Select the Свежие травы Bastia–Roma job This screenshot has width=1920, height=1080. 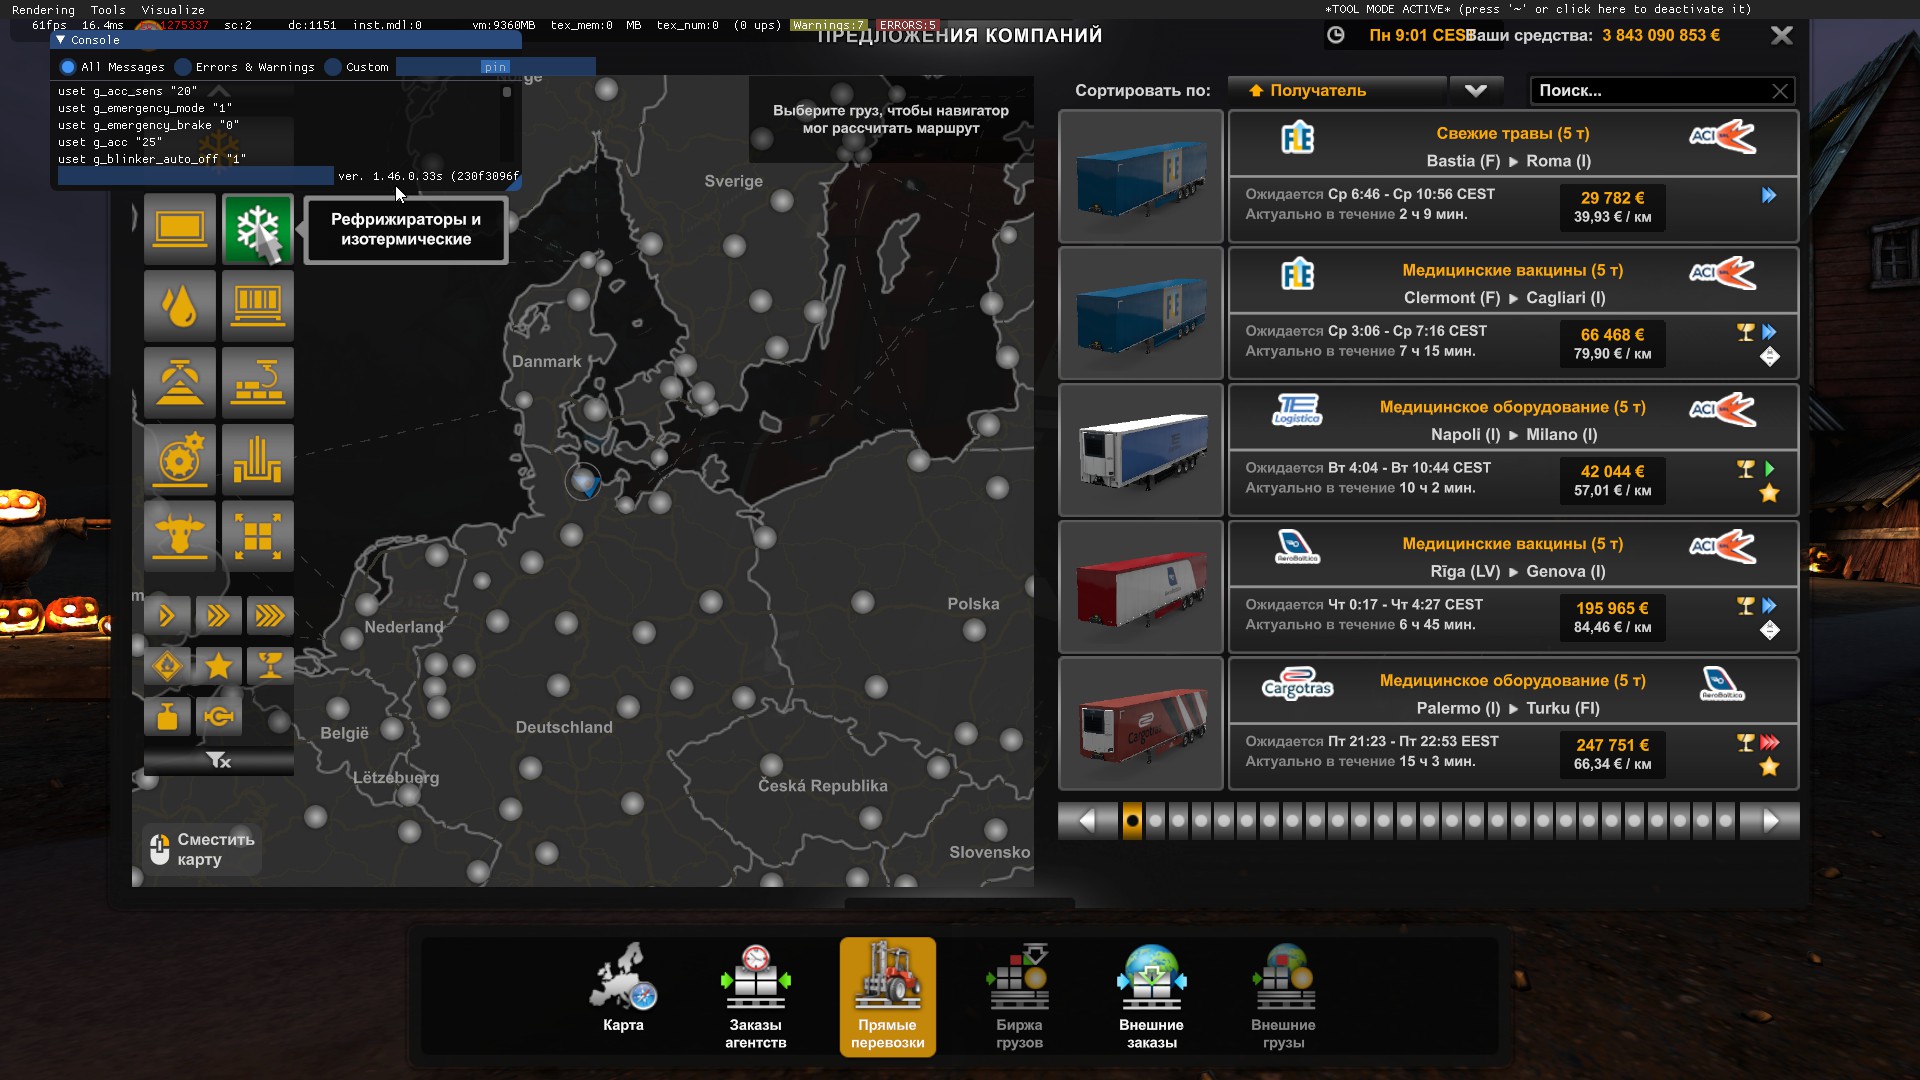(1513, 177)
